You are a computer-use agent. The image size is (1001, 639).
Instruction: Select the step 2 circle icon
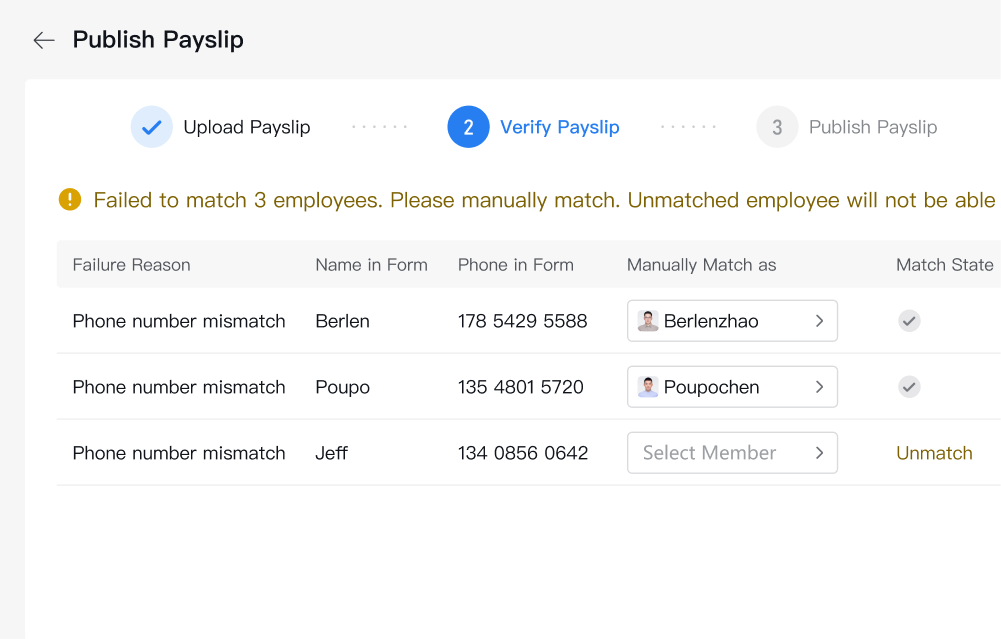469,127
